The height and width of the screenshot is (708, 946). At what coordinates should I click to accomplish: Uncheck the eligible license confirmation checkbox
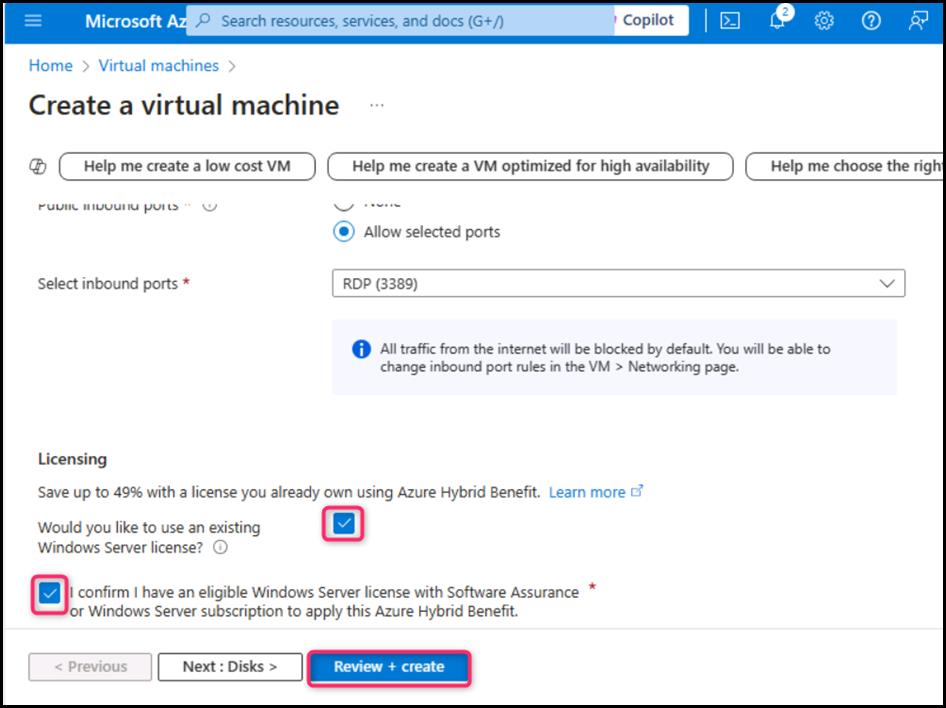tap(49, 593)
